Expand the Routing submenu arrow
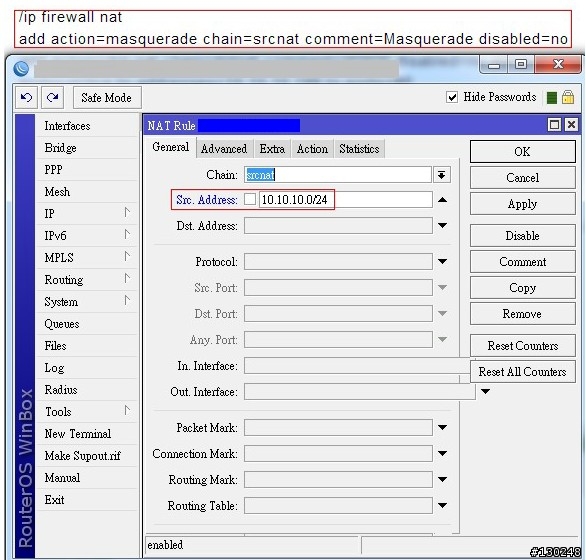The height and width of the screenshot is (560, 586). pos(127,279)
